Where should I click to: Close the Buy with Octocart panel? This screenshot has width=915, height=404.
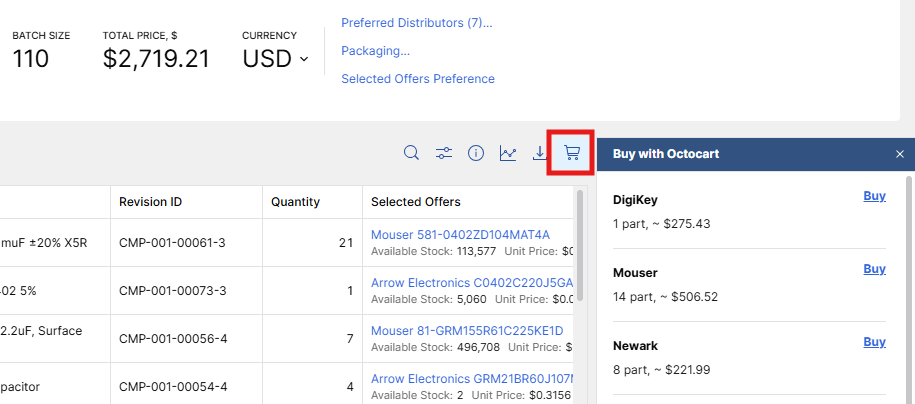tap(899, 154)
